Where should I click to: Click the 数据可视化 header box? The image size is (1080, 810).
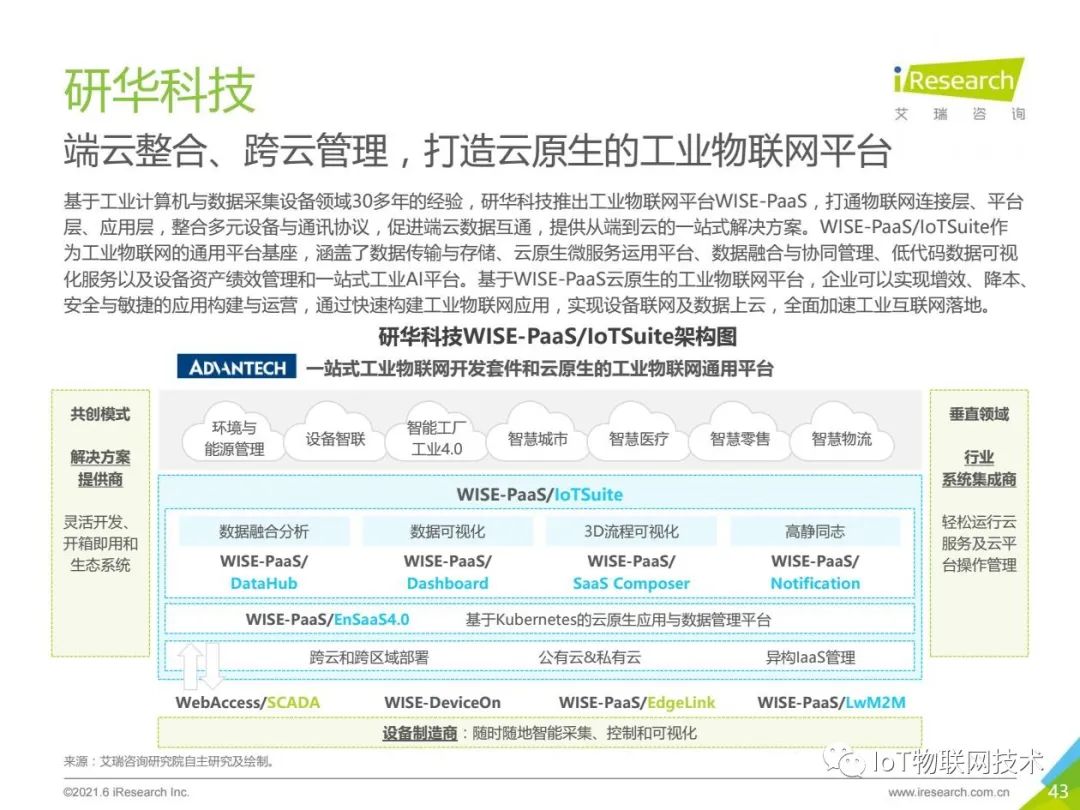coord(448,531)
